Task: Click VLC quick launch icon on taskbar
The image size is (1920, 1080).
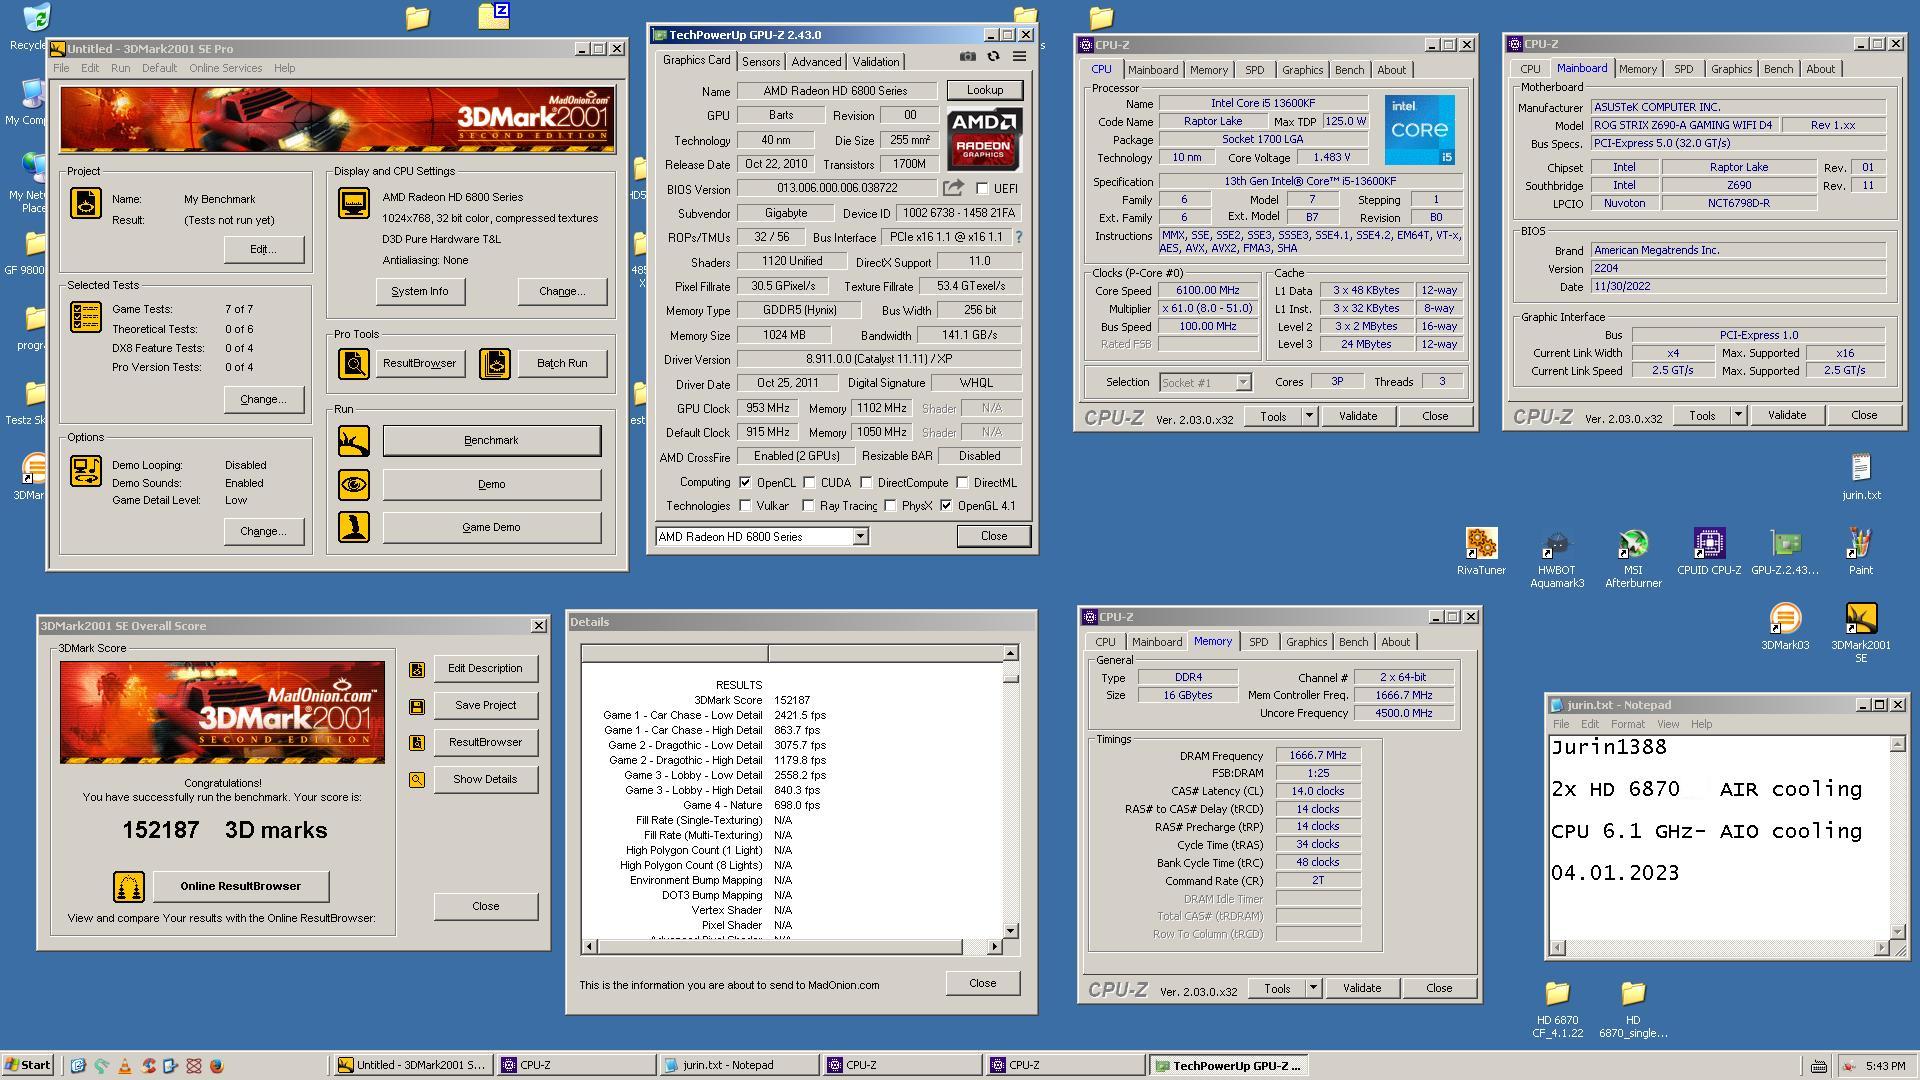Action: [125, 1066]
